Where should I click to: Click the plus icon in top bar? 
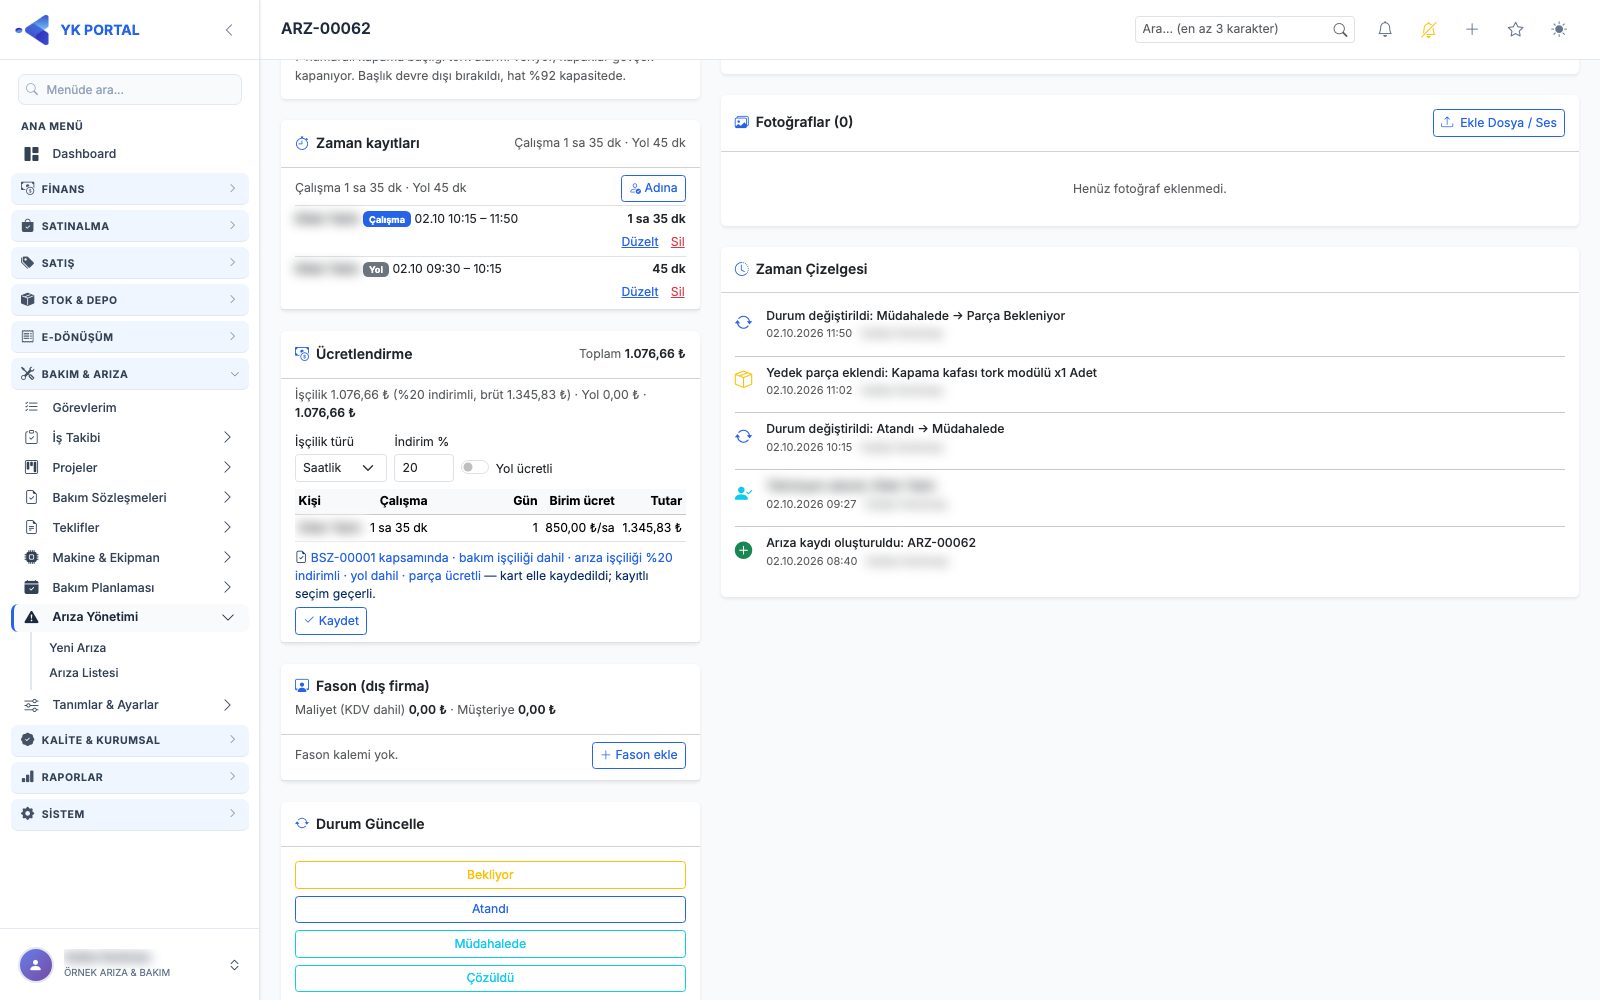[1472, 30]
